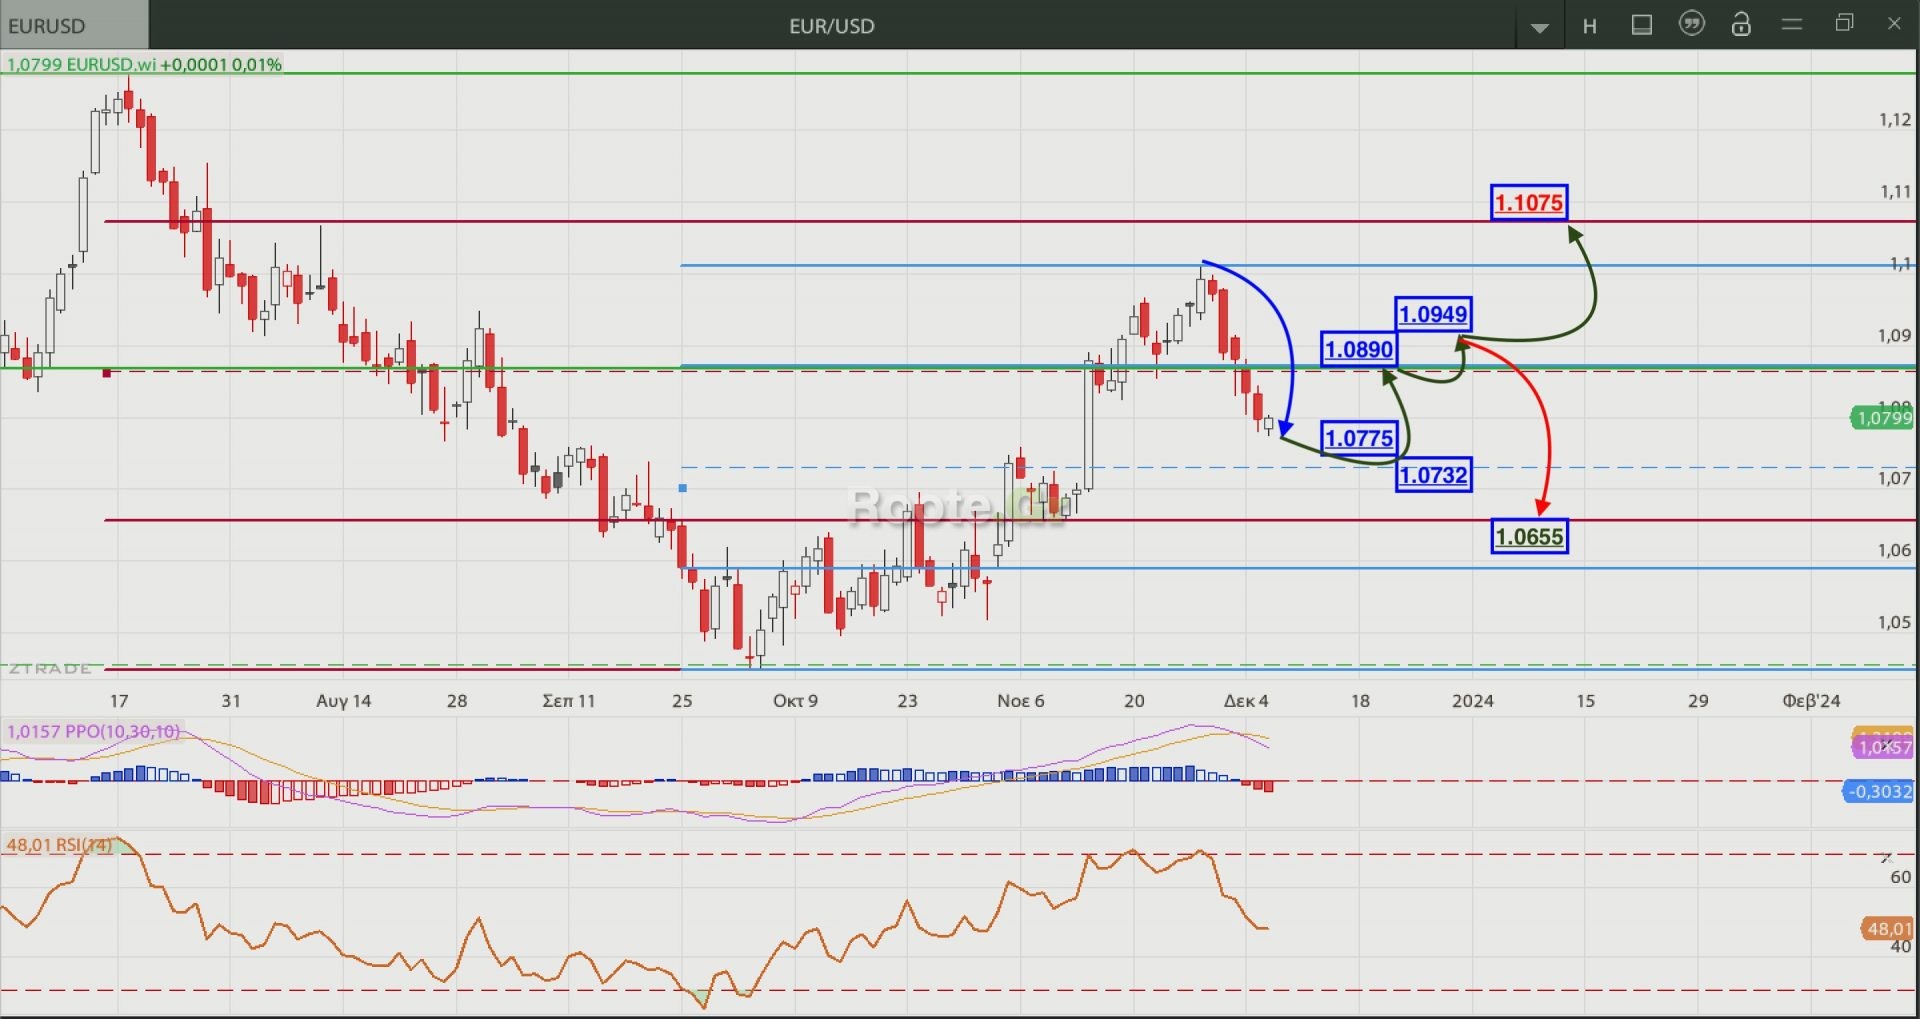Click the RSI(14) indicator label

click(60, 845)
